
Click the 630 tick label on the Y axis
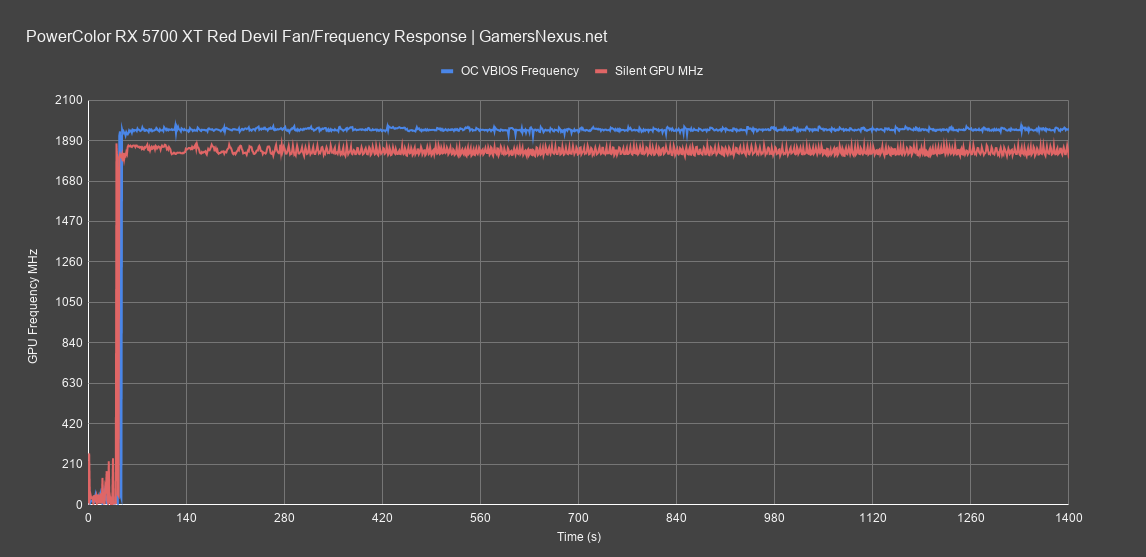[72, 384]
